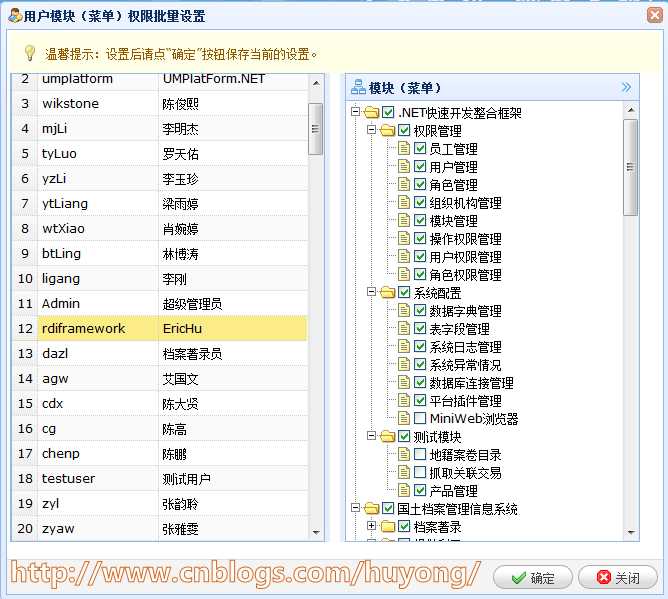This screenshot has width=668, height=599.
Task: Click the document icon beside 产品管理
Action: (404, 490)
